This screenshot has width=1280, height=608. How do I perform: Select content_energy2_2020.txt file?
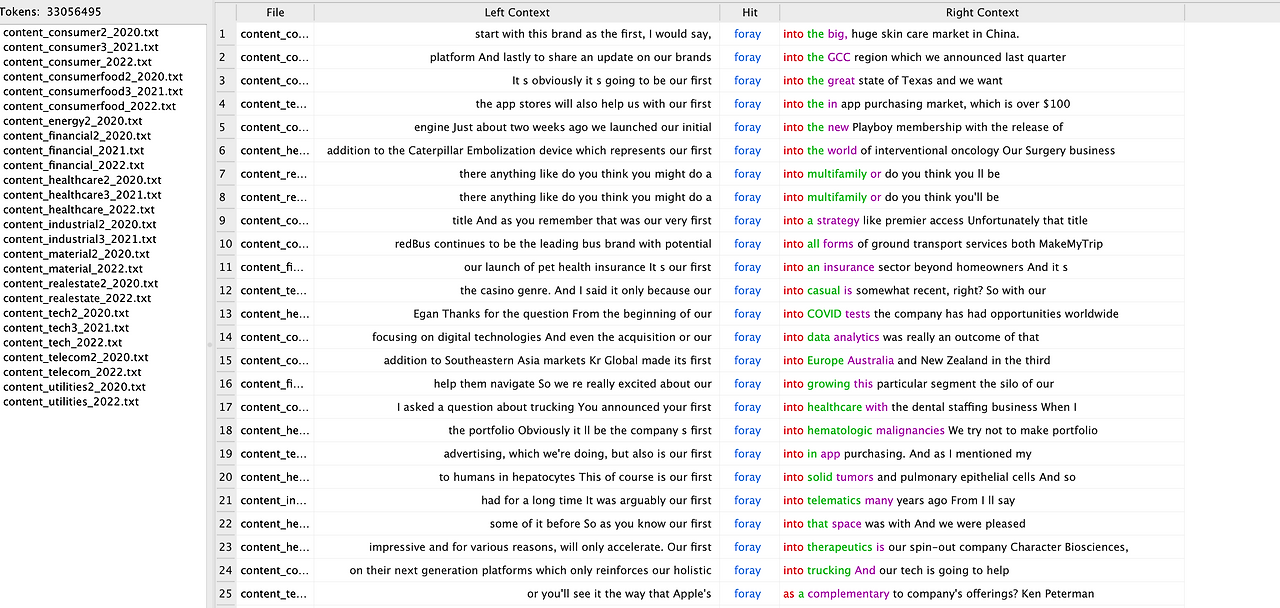coord(73,121)
